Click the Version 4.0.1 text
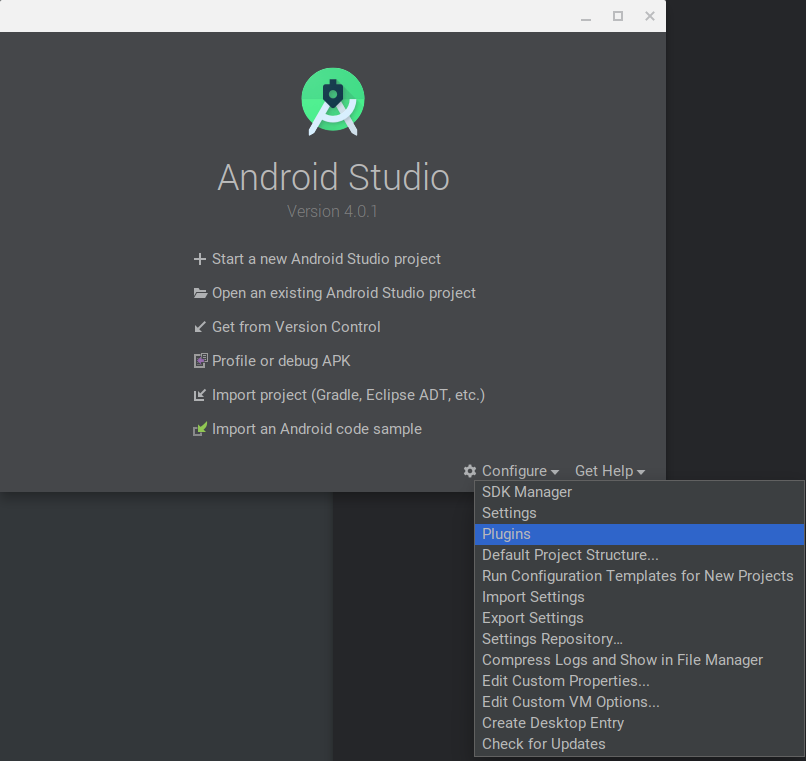Image resolution: width=806 pixels, height=761 pixels. click(332, 211)
